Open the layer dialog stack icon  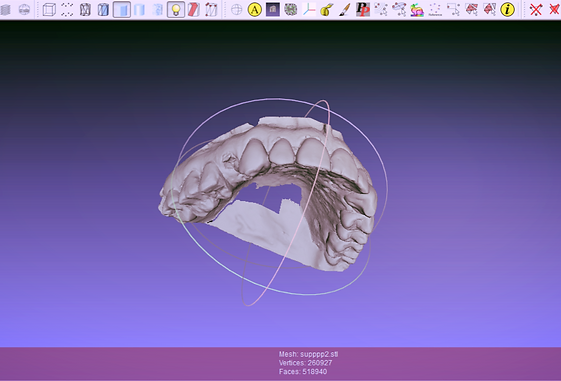point(5,10)
